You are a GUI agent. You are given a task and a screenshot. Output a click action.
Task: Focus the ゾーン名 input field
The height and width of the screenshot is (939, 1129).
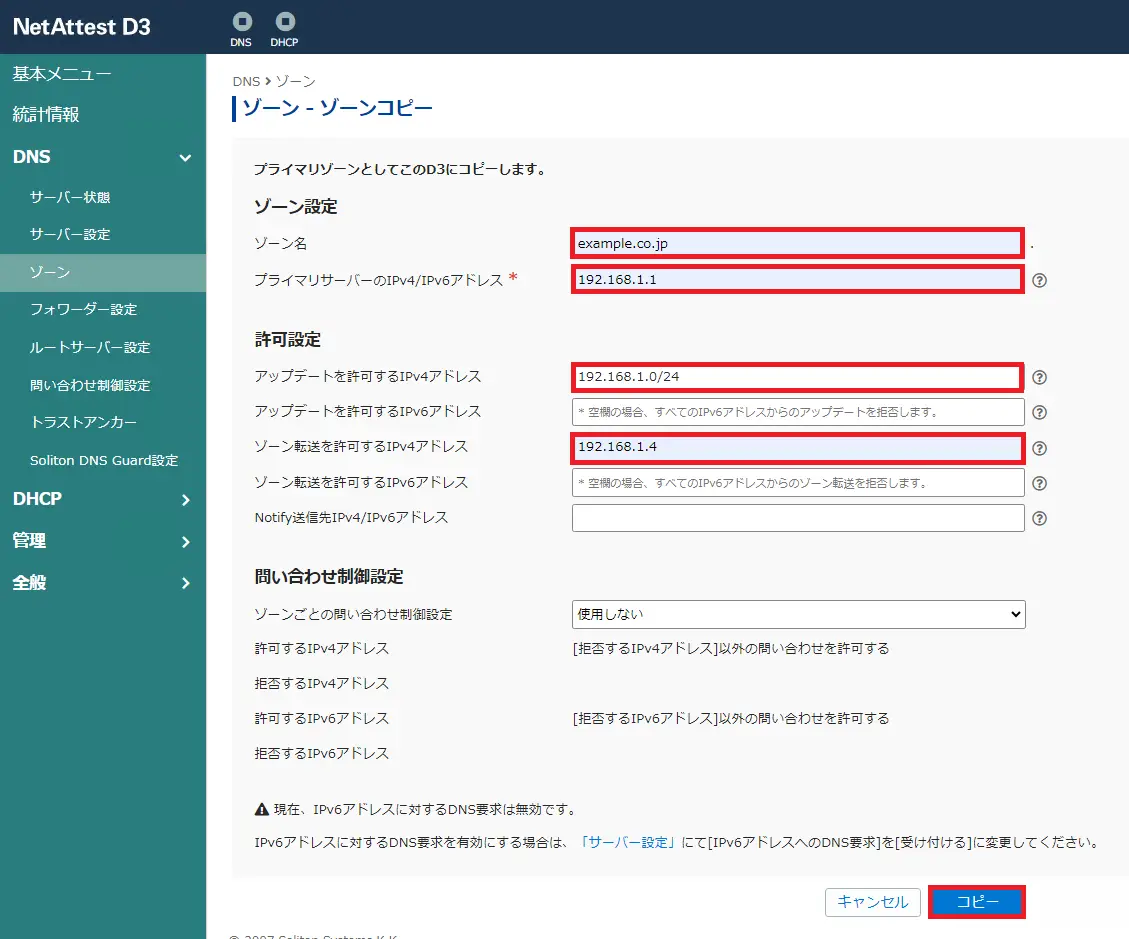797,243
